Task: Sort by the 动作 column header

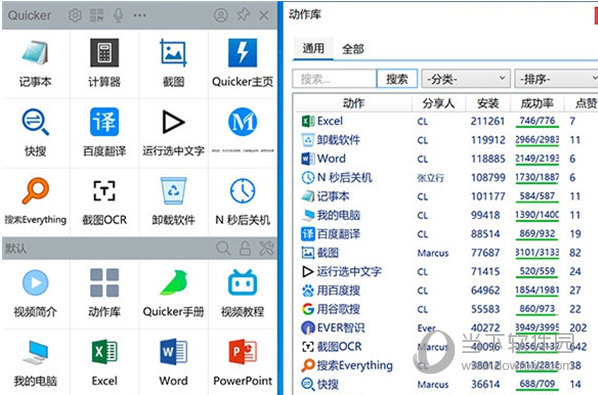Action: click(x=354, y=103)
